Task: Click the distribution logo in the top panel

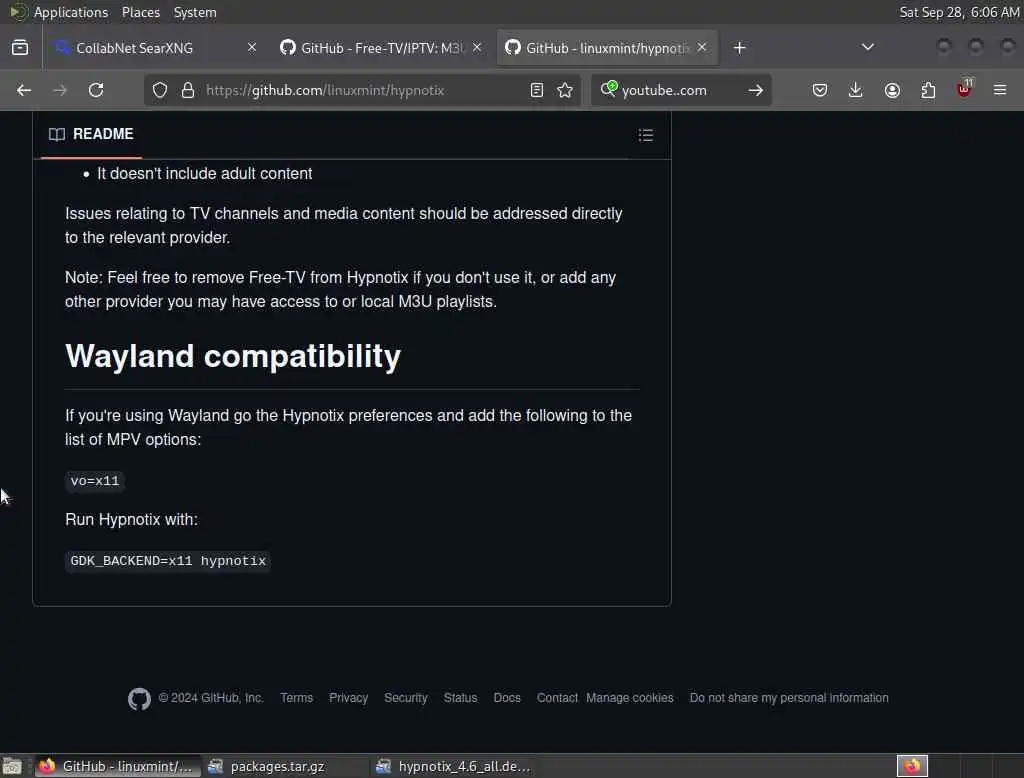Action: click(x=18, y=12)
